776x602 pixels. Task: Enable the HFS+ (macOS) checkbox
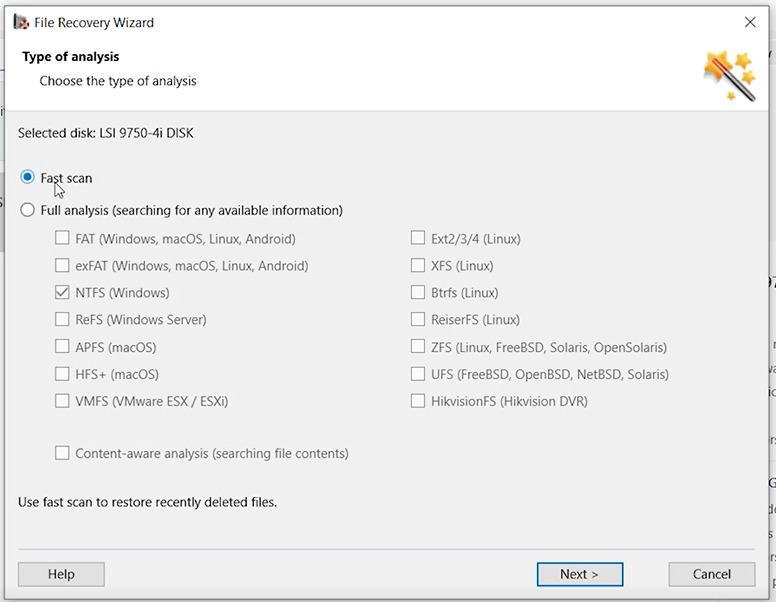62,373
